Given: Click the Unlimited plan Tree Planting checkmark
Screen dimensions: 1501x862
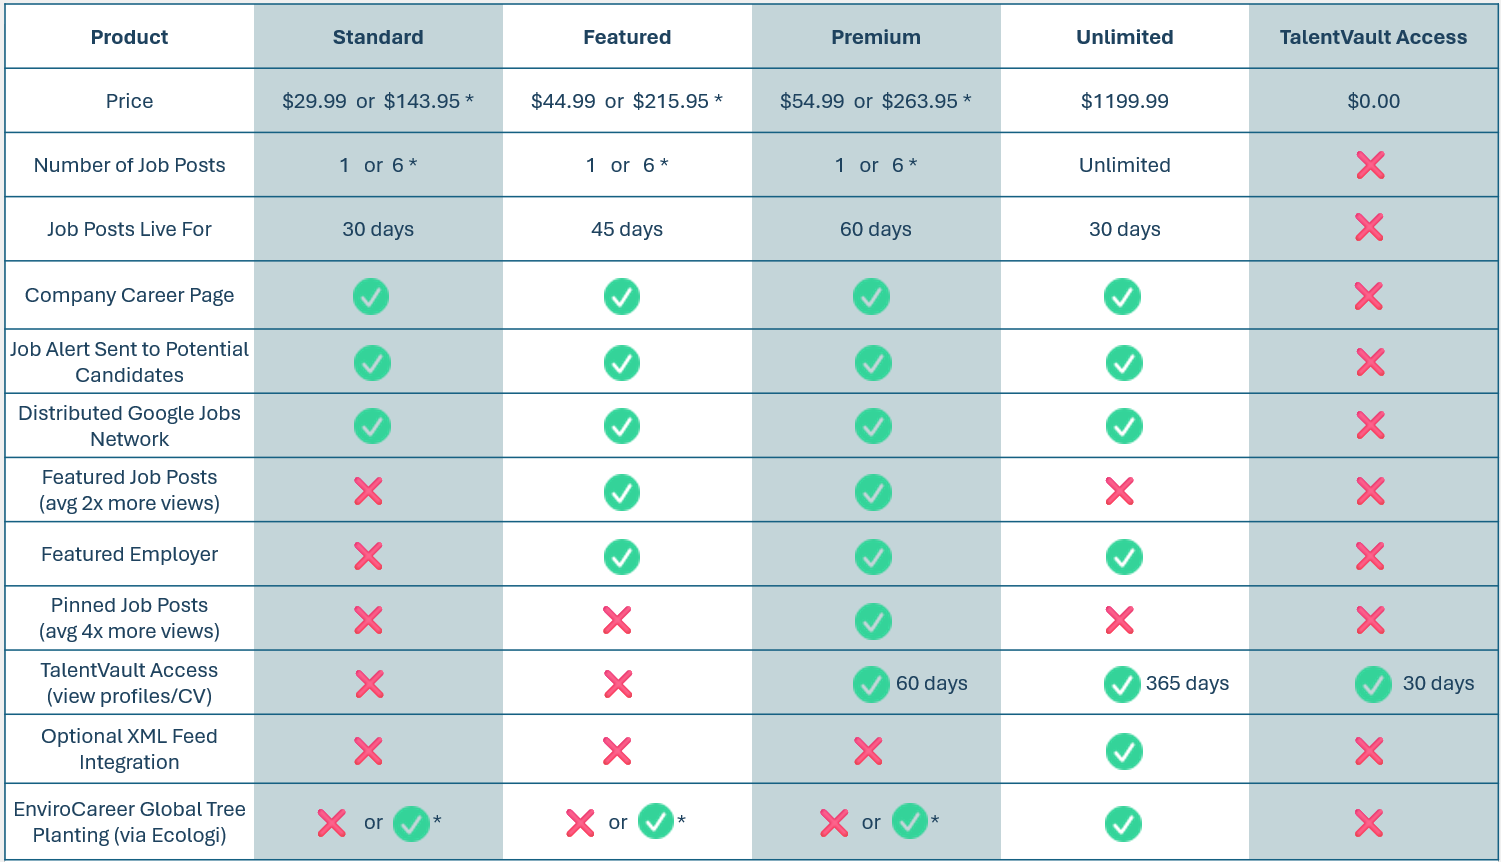Looking at the screenshot, I should point(1123,824).
